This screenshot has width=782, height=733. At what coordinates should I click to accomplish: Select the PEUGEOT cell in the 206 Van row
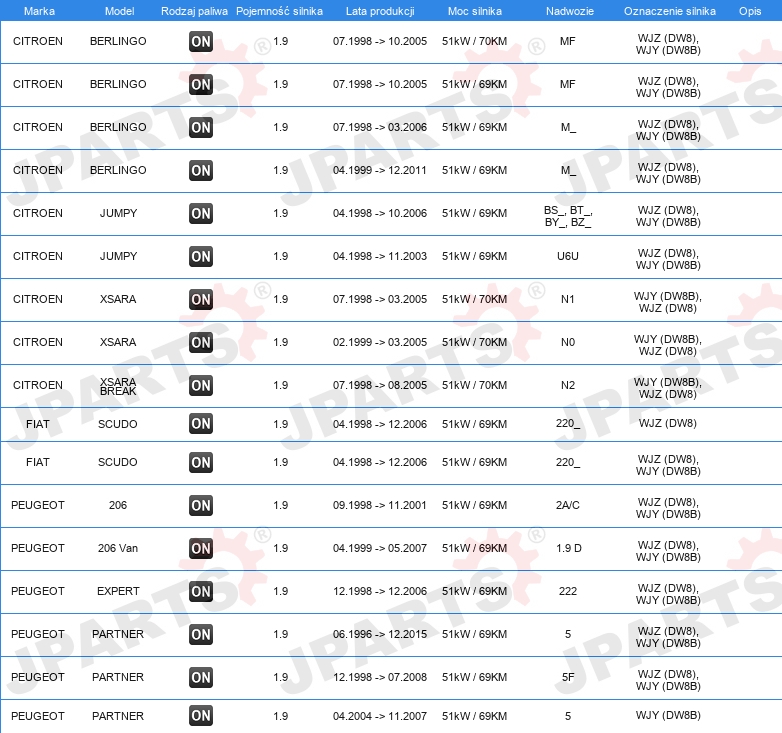38,548
